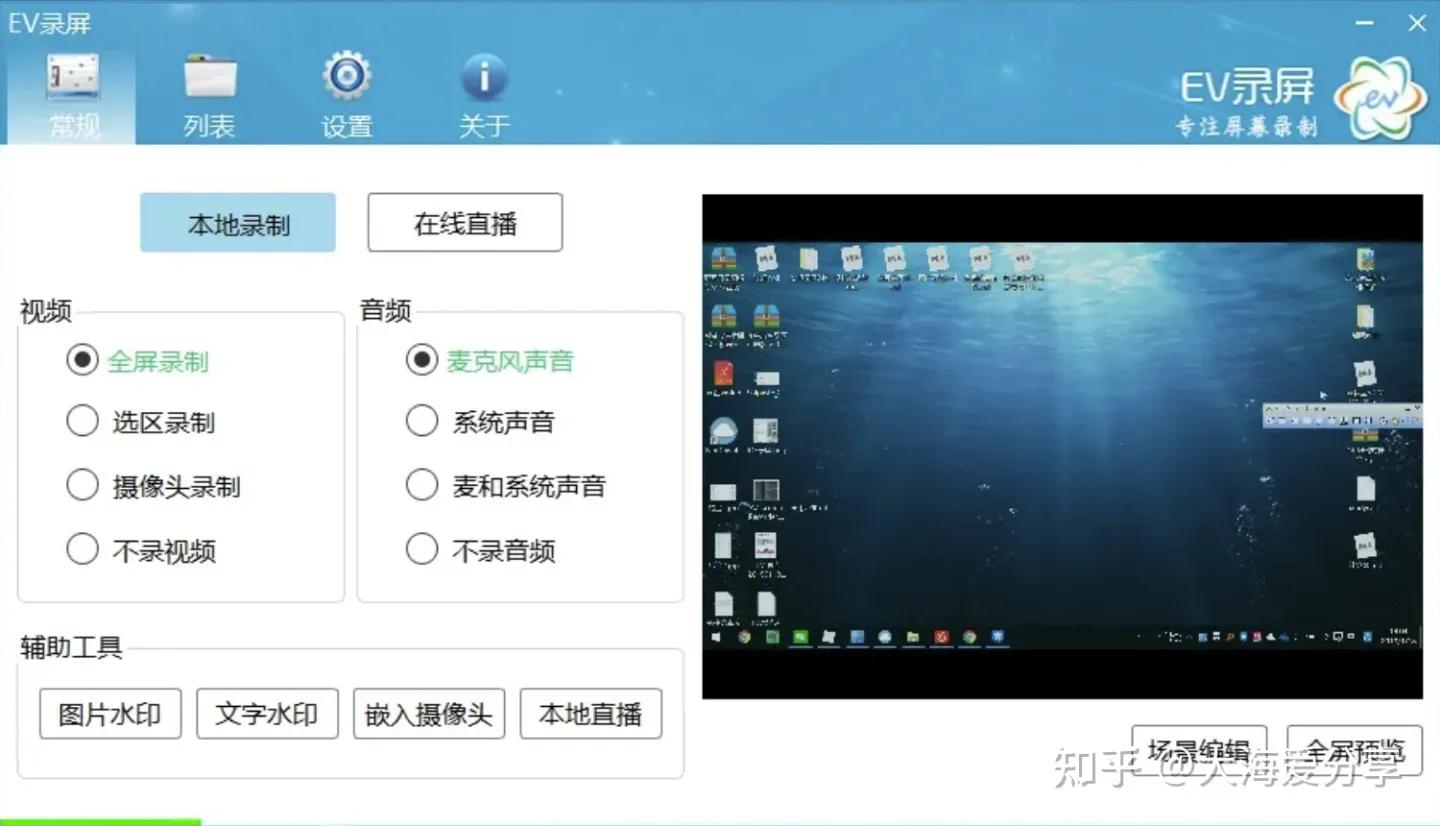Switch to 在线直播 mode

(x=464, y=222)
